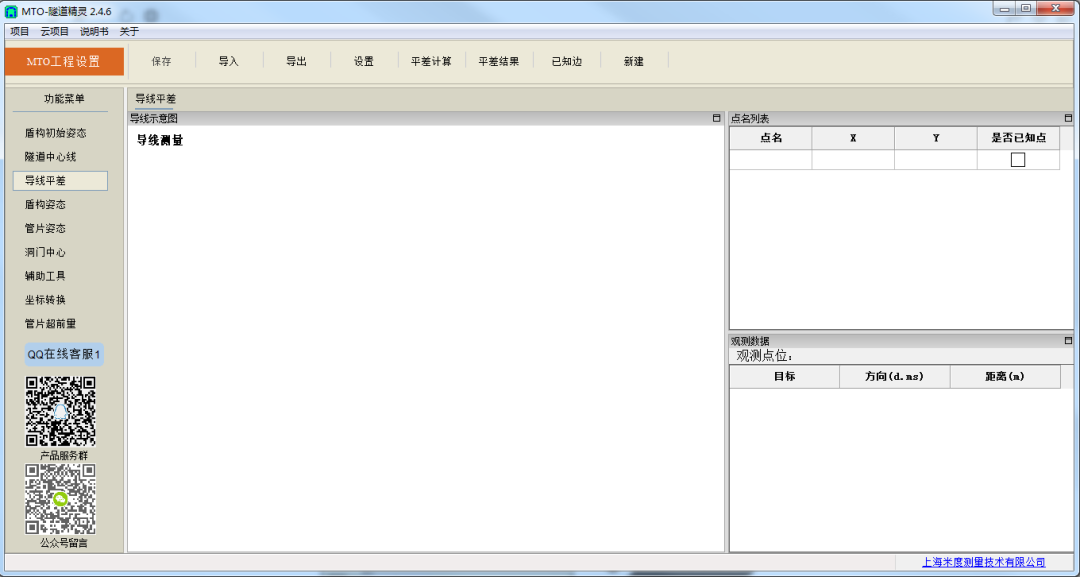The width and height of the screenshot is (1080, 577).
Task: Click the QQ在线客服1 button
Action: [x=64, y=355]
